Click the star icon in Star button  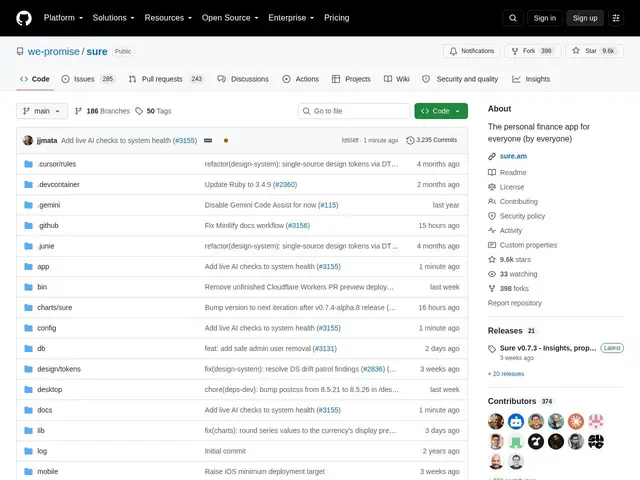coord(576,51)
